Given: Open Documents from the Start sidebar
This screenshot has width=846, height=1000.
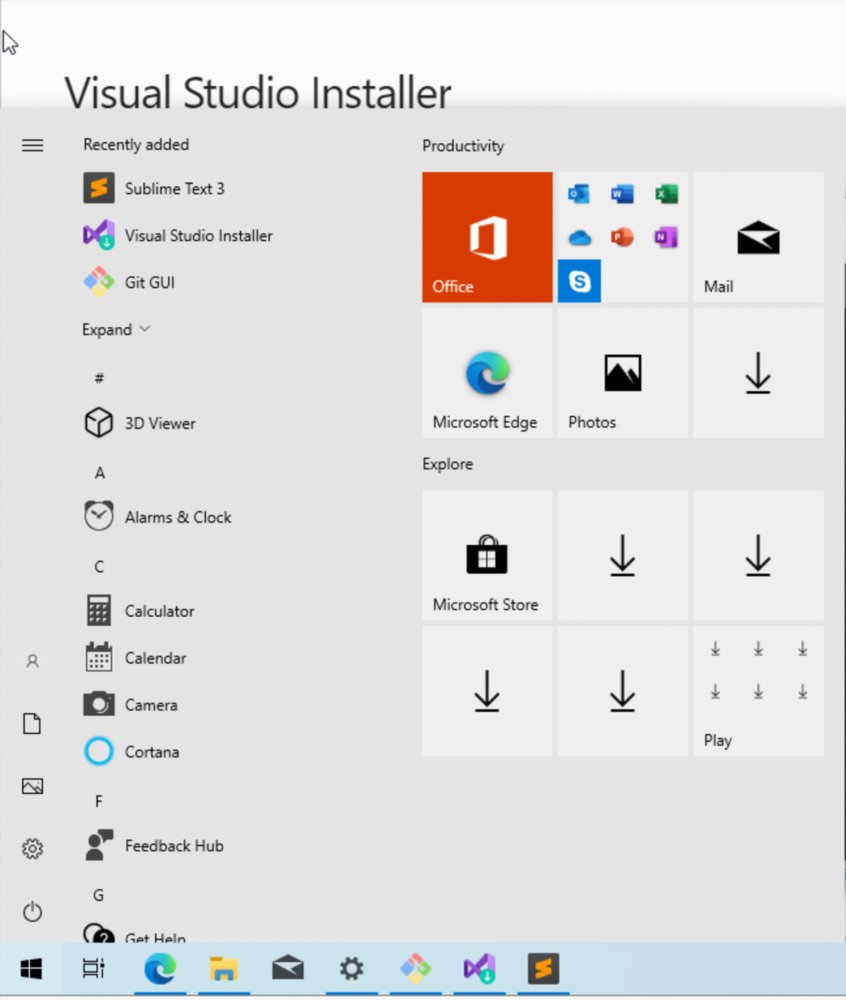Looking at the screenshot, I should pyautogui.click(x=33, y=723).
